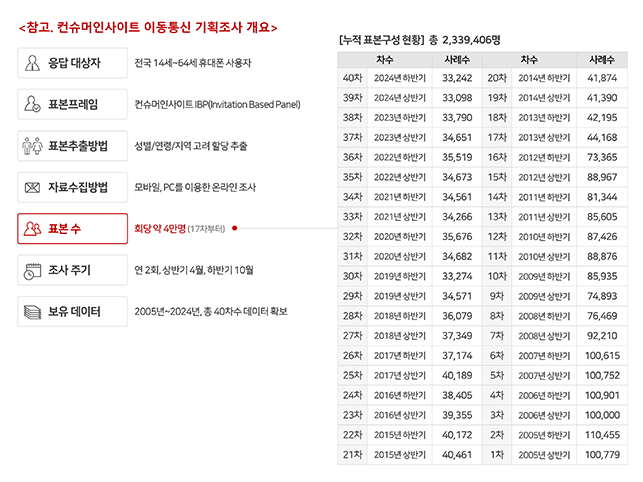The image size is (643, 482).
Task: Click the value 36,079
Action: [457, 316]
